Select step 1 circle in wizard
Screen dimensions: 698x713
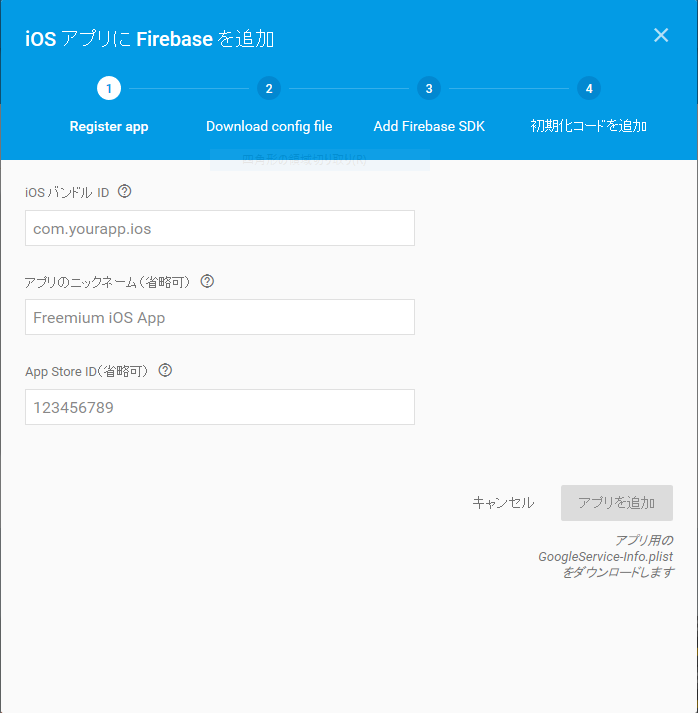coord(109,88)
